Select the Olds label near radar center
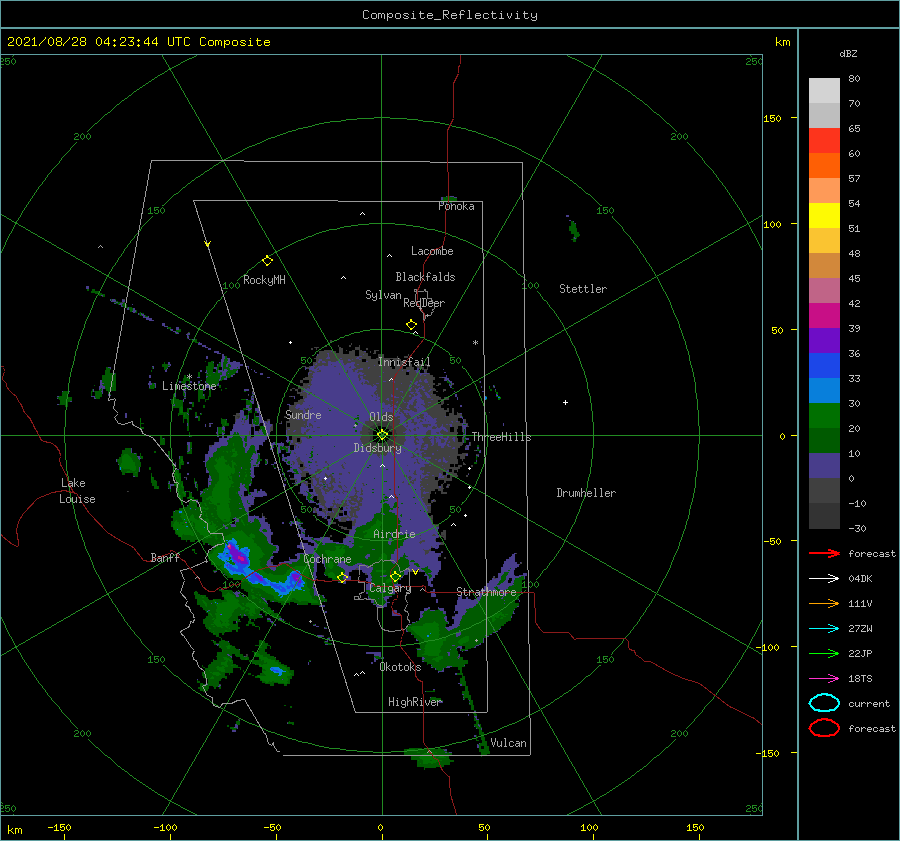The image size is (900, 841). point(381,417)
